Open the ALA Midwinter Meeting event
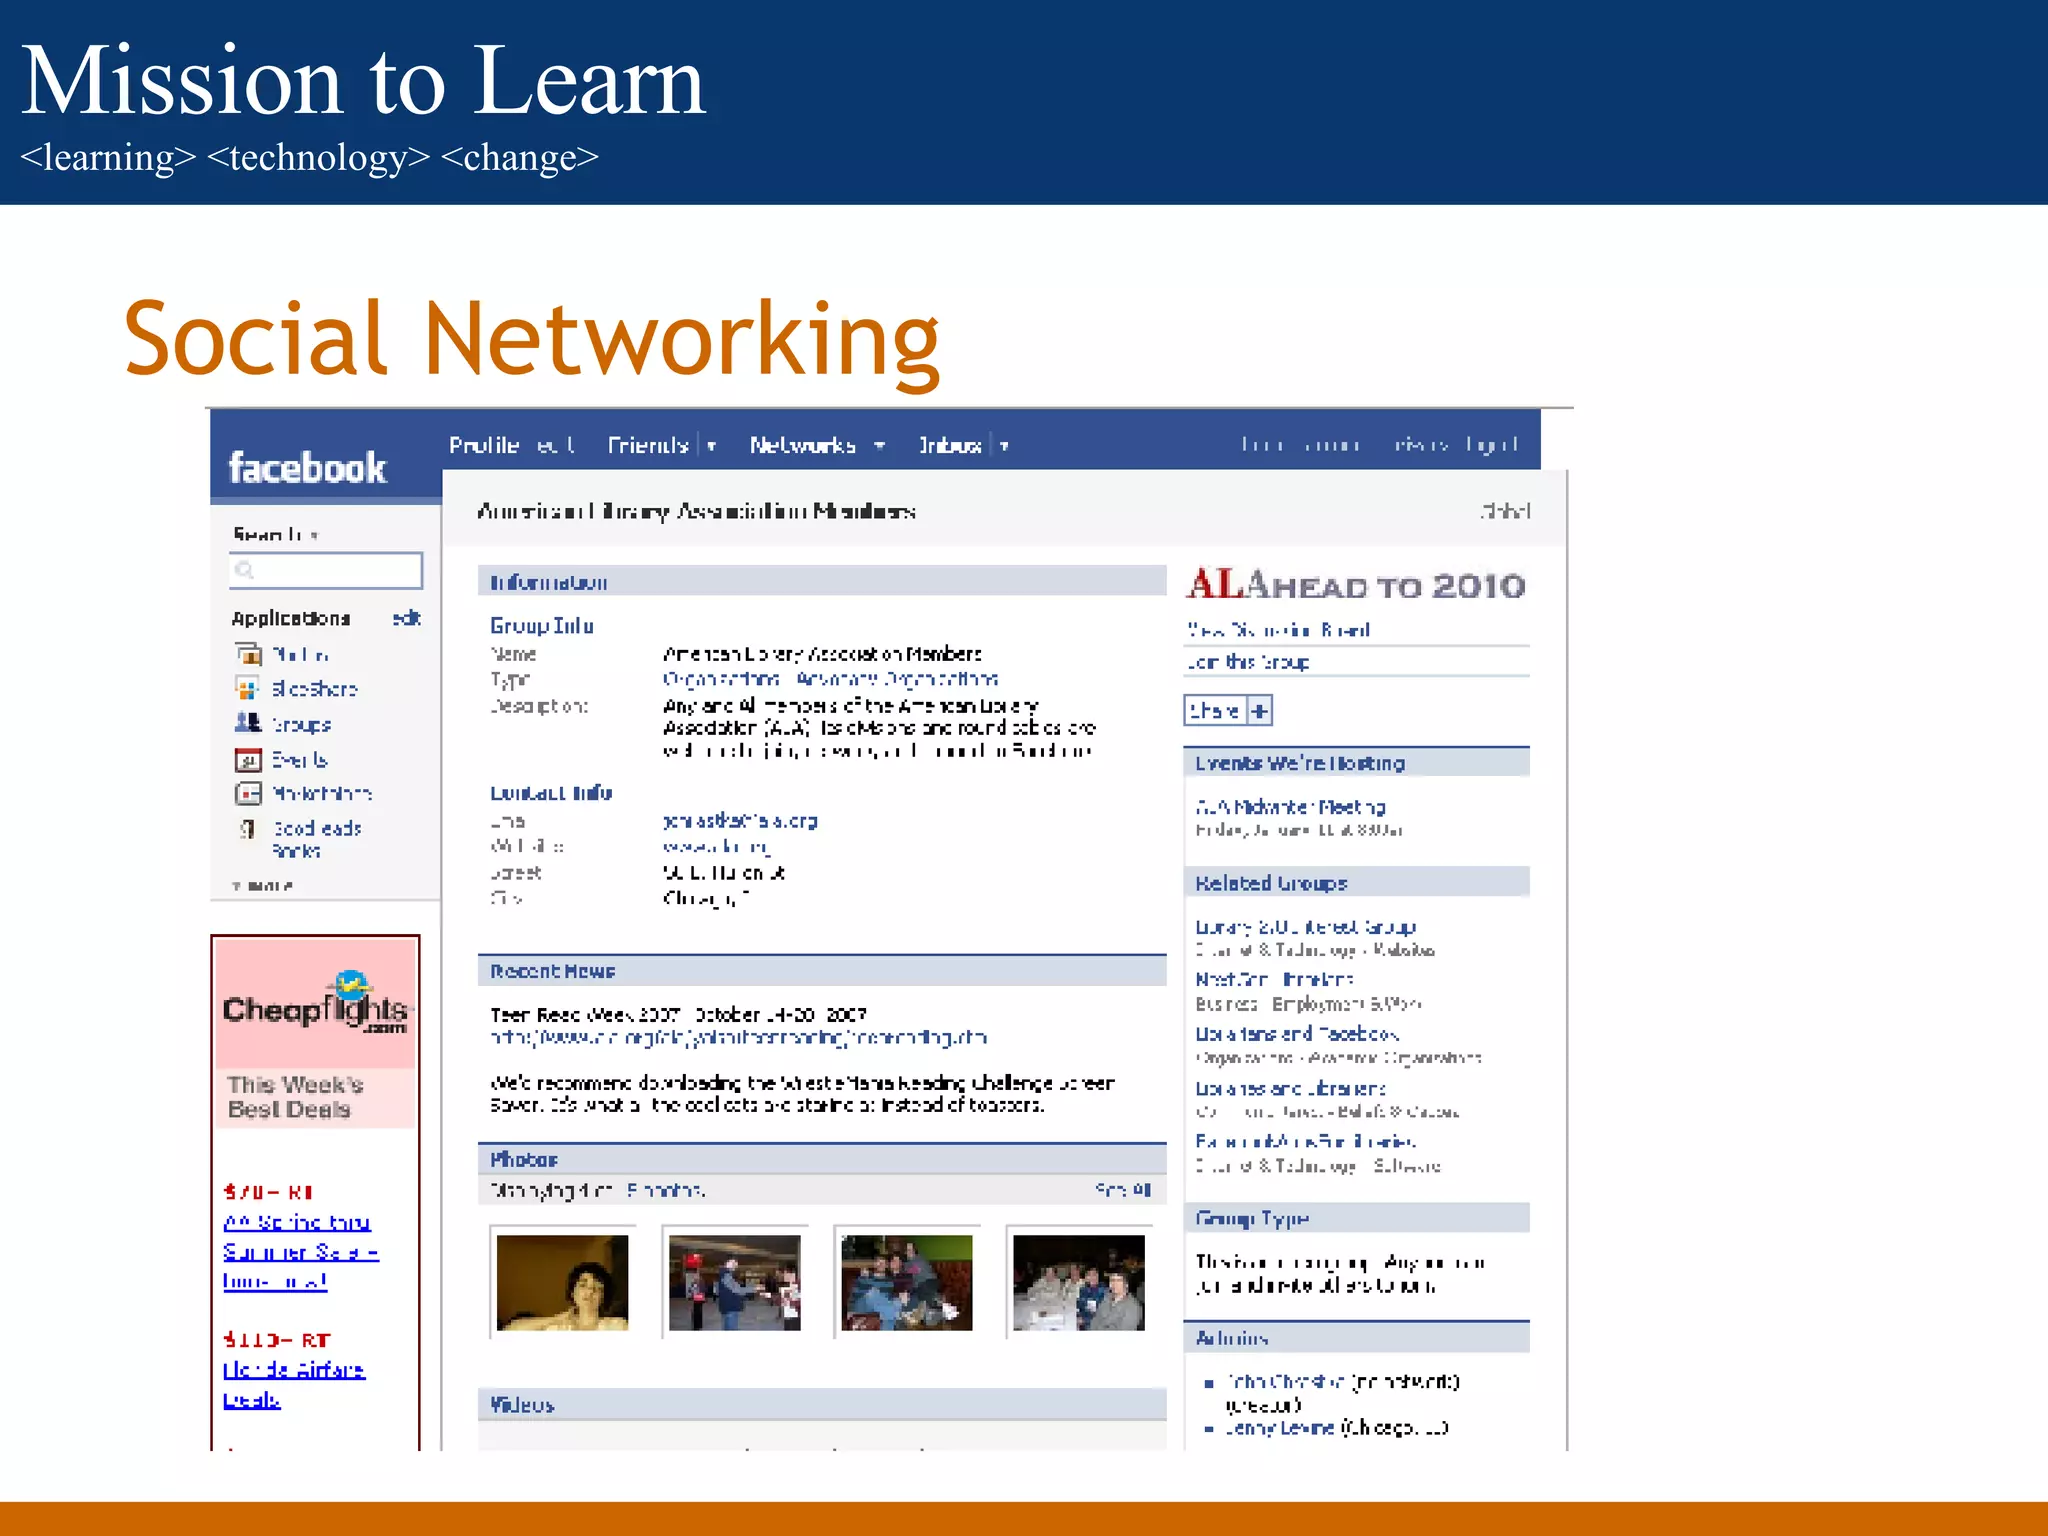The width and height of the screenshot is (2048, 1536). (1290, 807)
